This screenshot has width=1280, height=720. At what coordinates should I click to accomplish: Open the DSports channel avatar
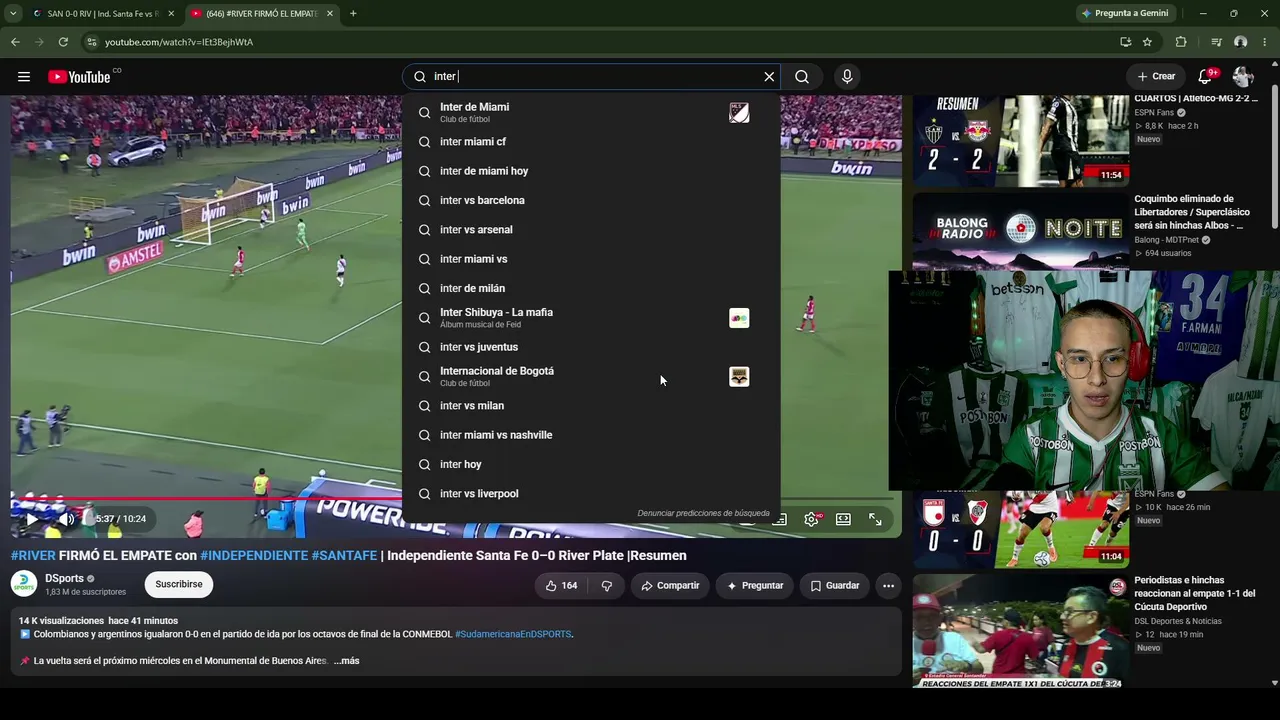click(24, 584)
